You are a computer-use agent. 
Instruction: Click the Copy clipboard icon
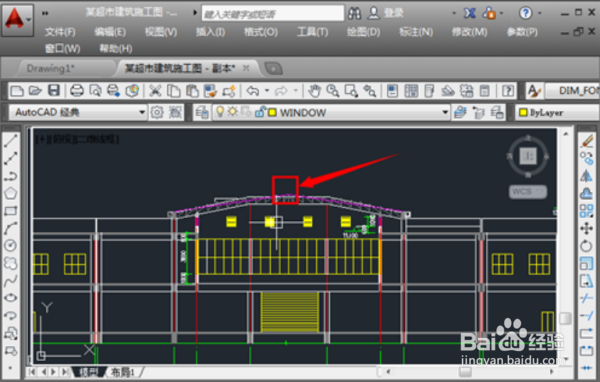tap(174, 91)
